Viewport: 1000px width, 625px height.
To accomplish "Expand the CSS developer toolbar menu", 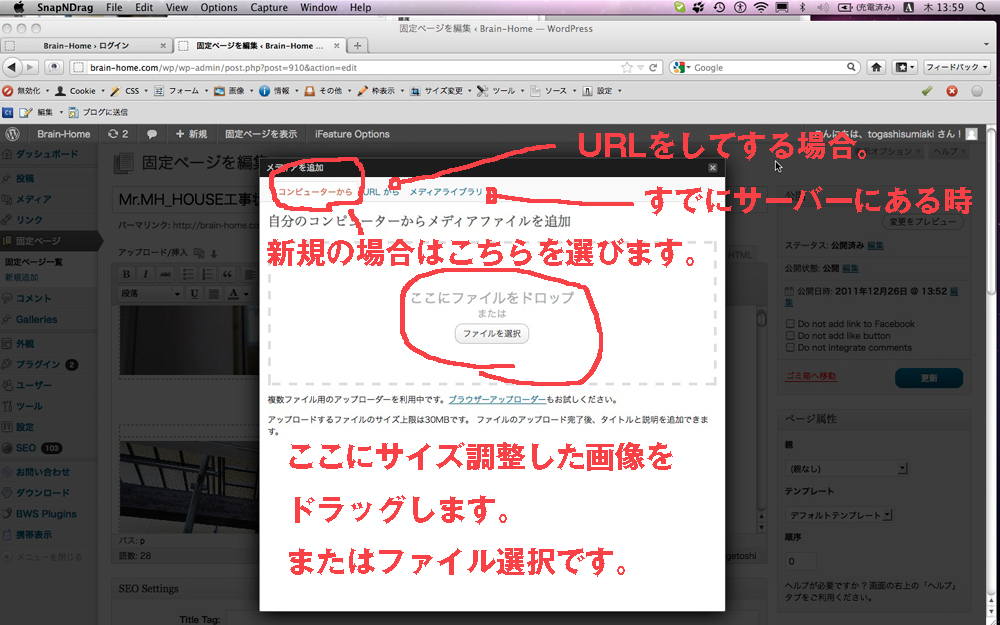I will [128, 91].
